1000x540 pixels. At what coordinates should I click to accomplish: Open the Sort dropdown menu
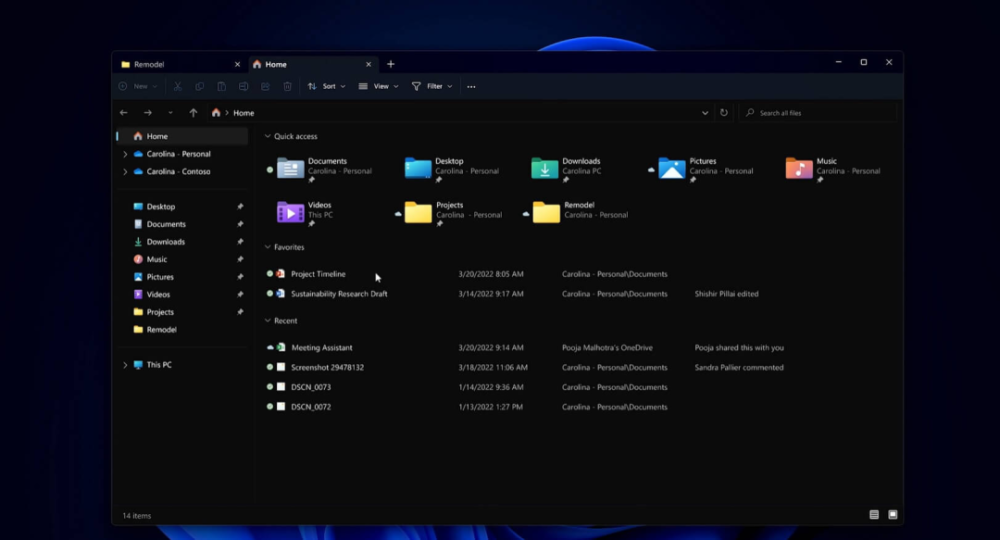(327, 87)
